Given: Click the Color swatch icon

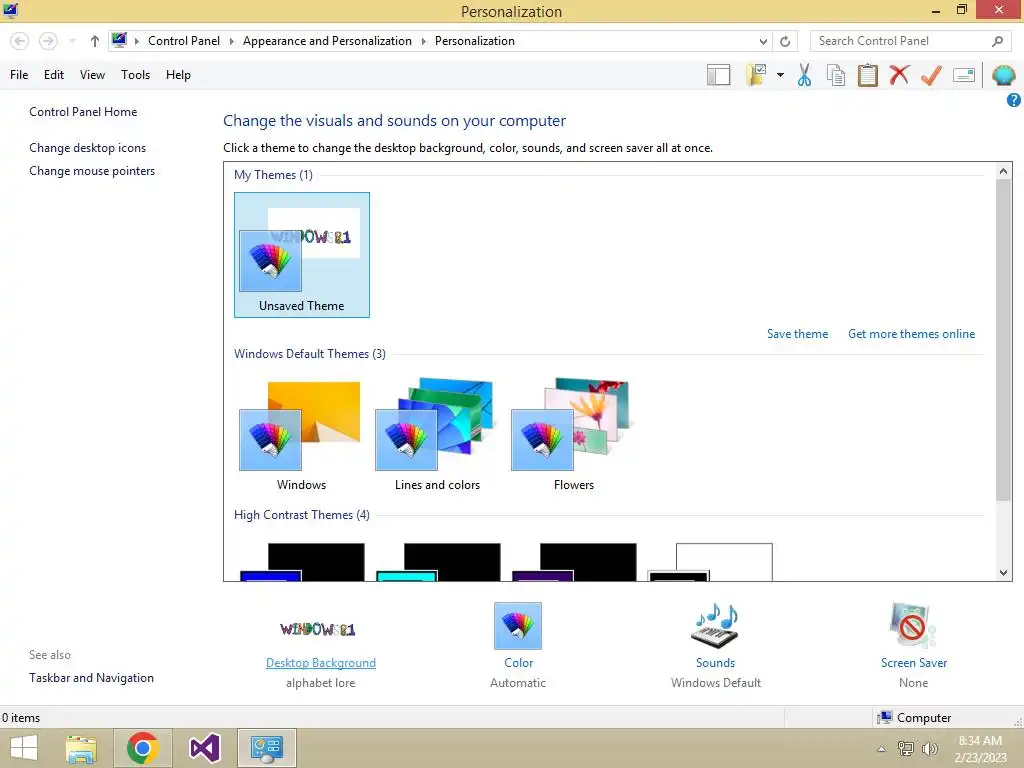Looking at the screenshot, I should (518, 626).
